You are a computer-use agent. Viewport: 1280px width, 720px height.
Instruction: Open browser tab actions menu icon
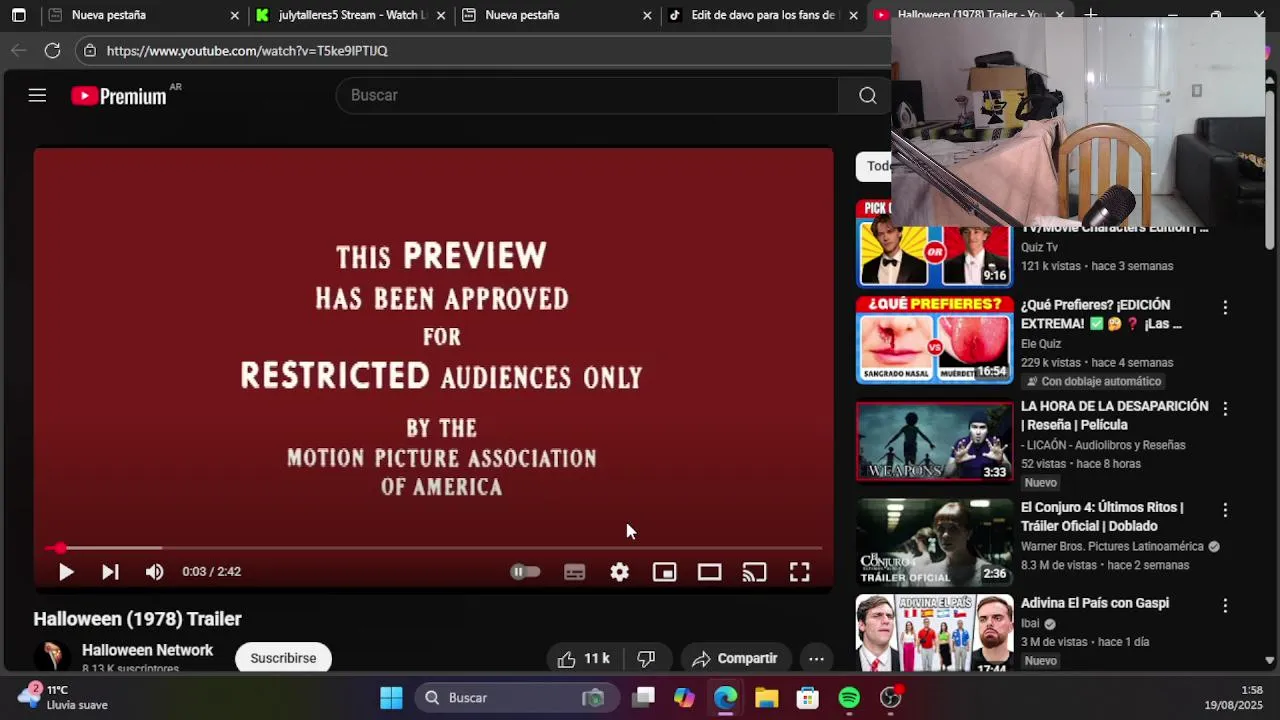[x=18, y=15]
